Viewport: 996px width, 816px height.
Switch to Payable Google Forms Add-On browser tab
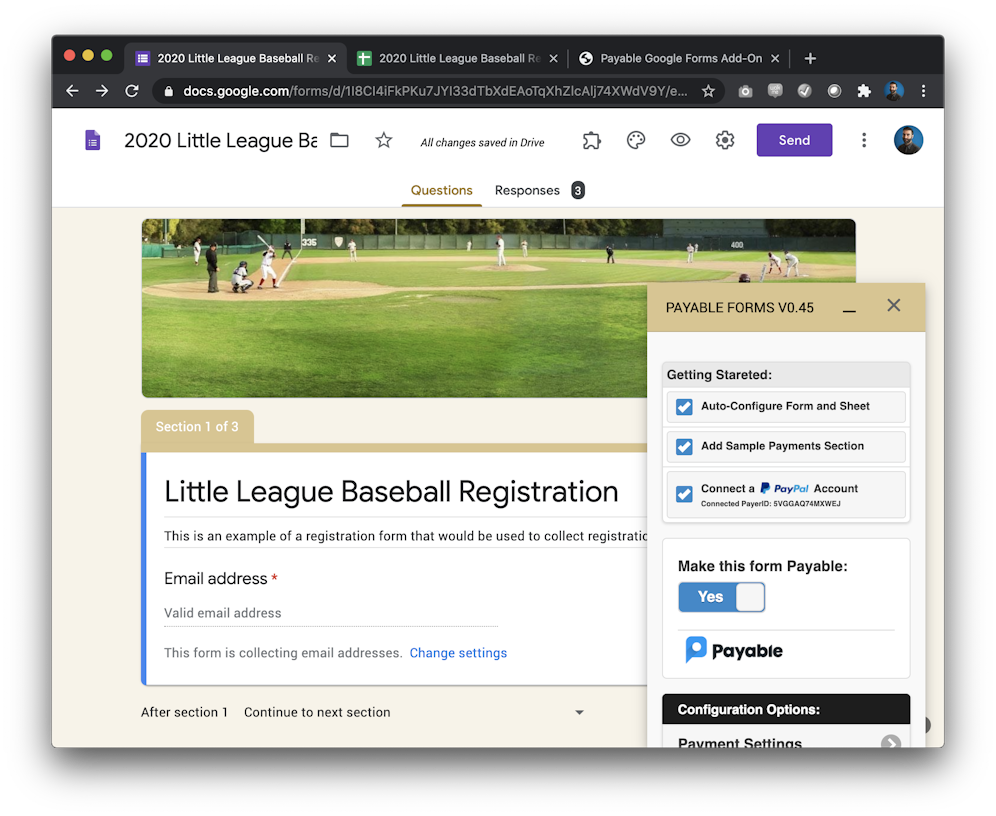tap(680, 59)
